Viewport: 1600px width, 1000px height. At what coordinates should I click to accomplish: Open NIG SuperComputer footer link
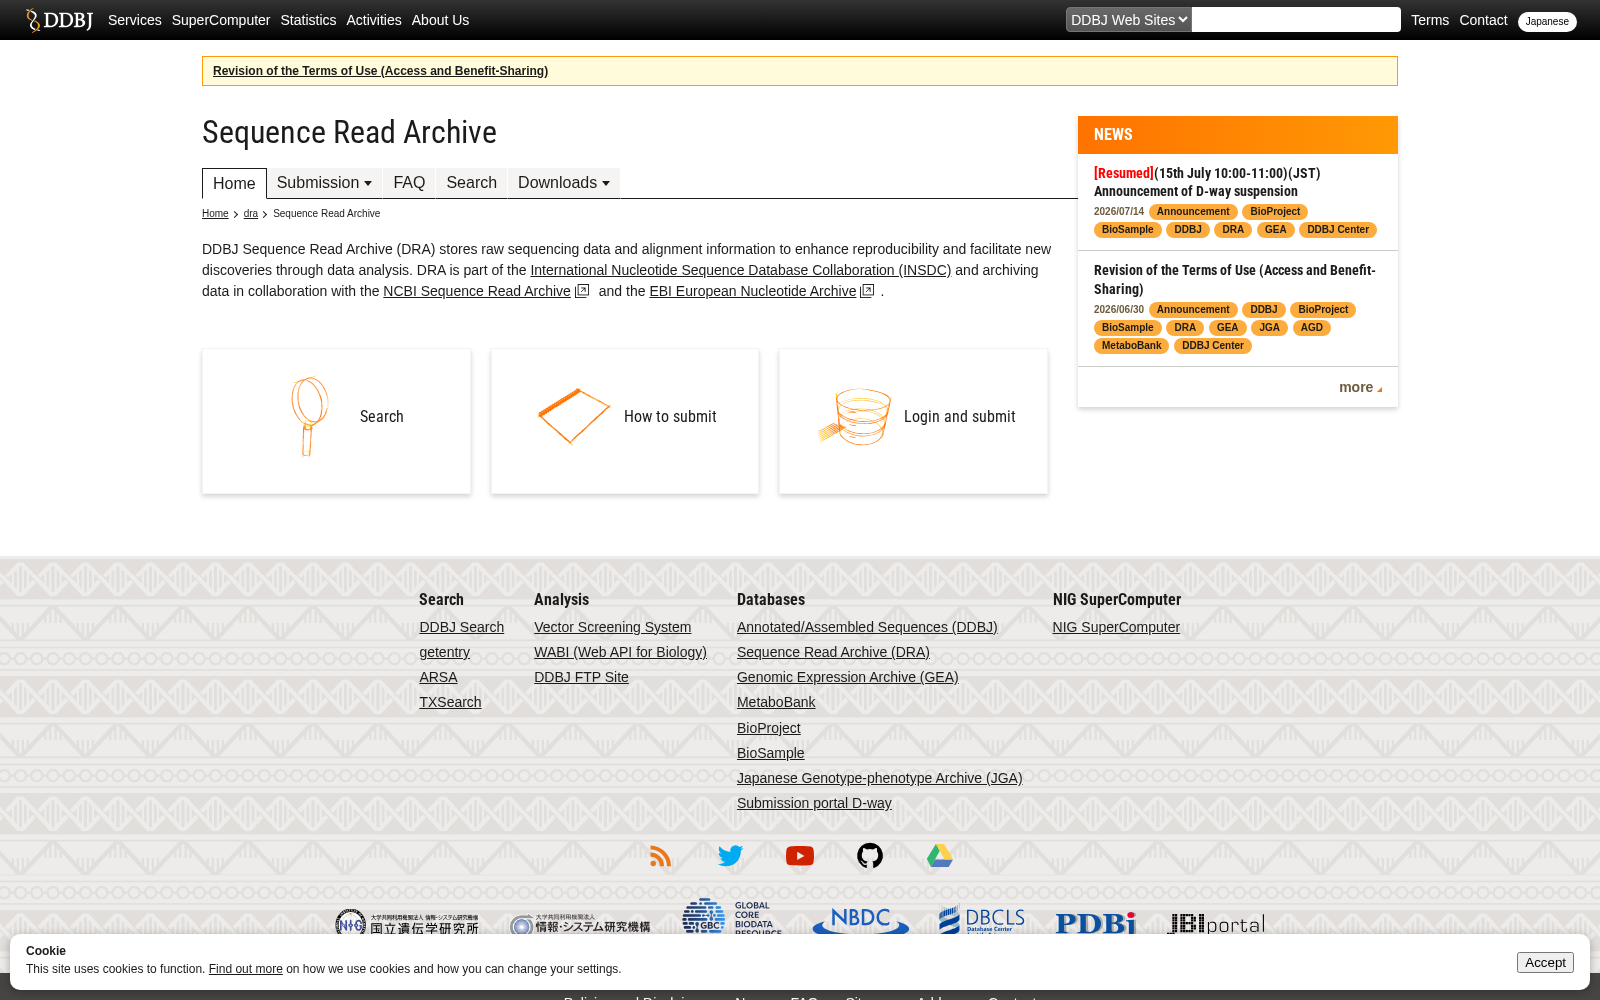pyautogui.click(x=1116, y=627)
